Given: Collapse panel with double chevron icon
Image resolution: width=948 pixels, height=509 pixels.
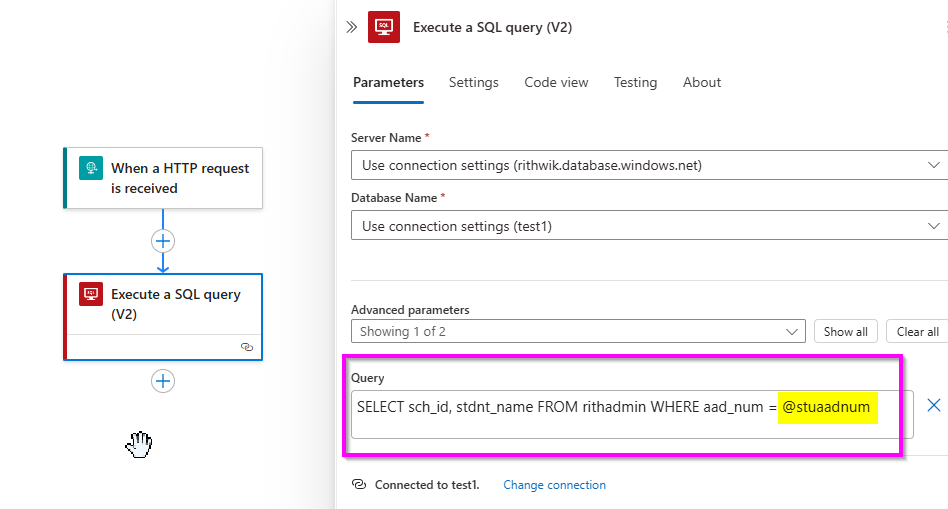Looking at the screenshot, I should [x=351, y=27].
